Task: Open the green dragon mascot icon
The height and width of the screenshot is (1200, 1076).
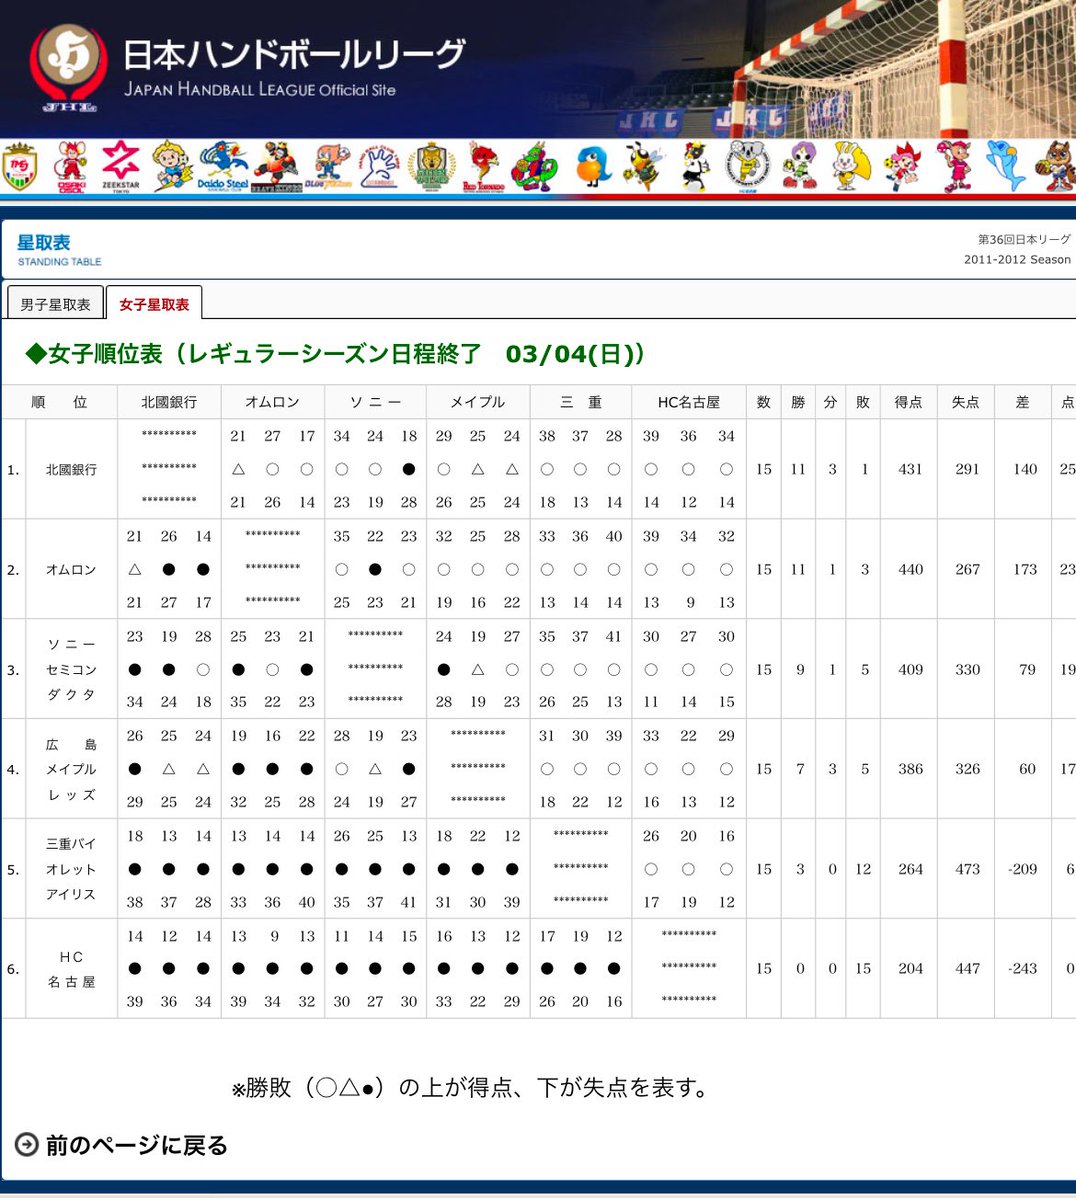Action: point(535,166)
